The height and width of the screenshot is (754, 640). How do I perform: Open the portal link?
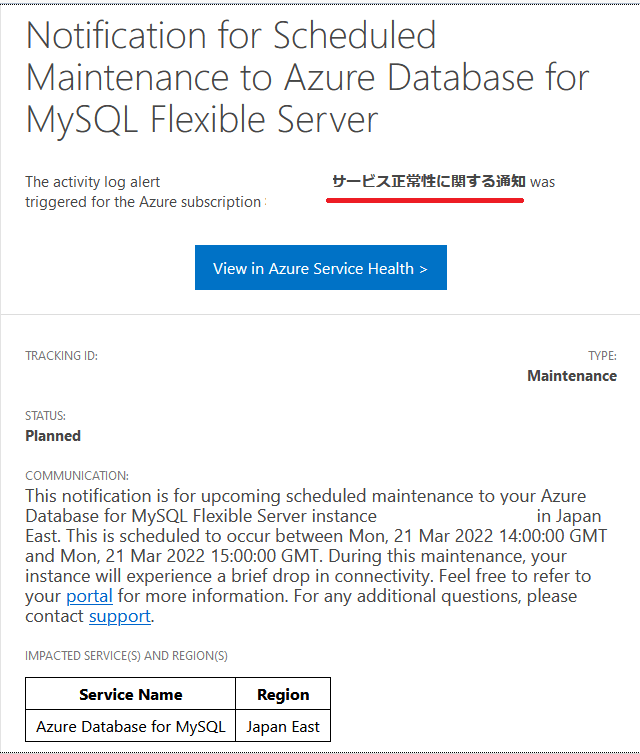tap(89, 596)
